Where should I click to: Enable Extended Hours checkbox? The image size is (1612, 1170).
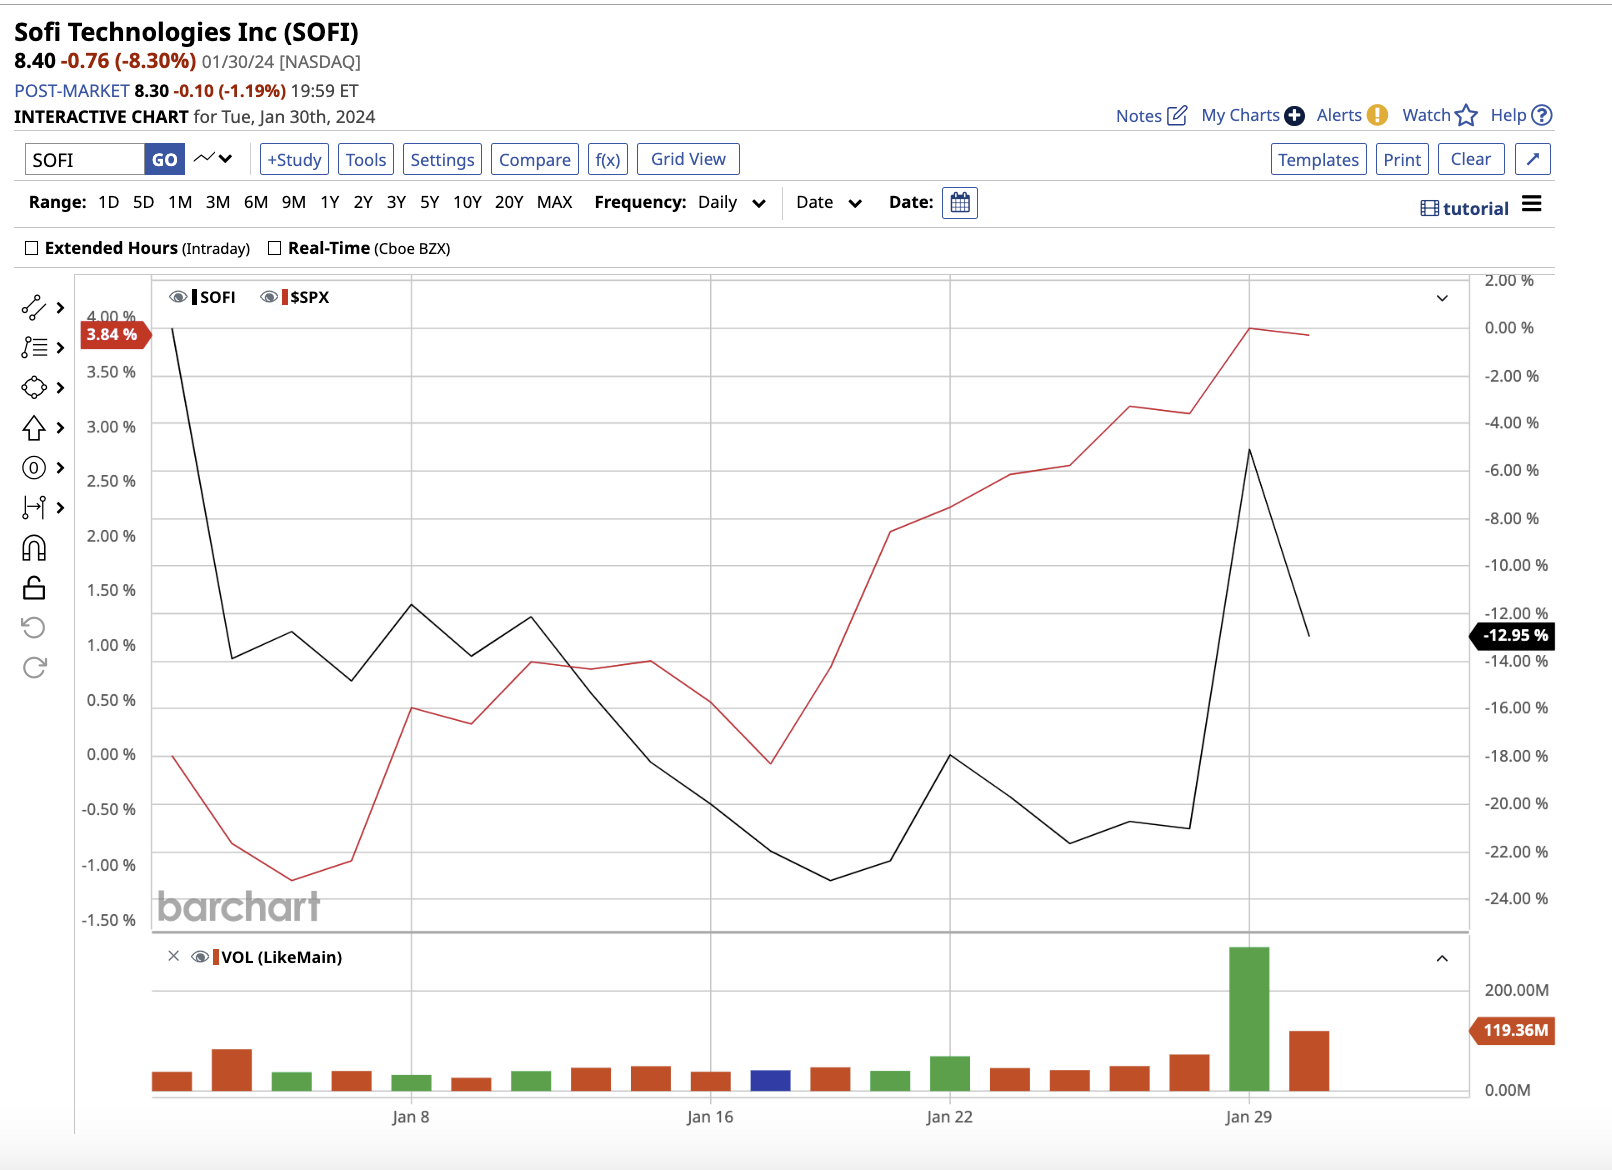coord(32,248)
